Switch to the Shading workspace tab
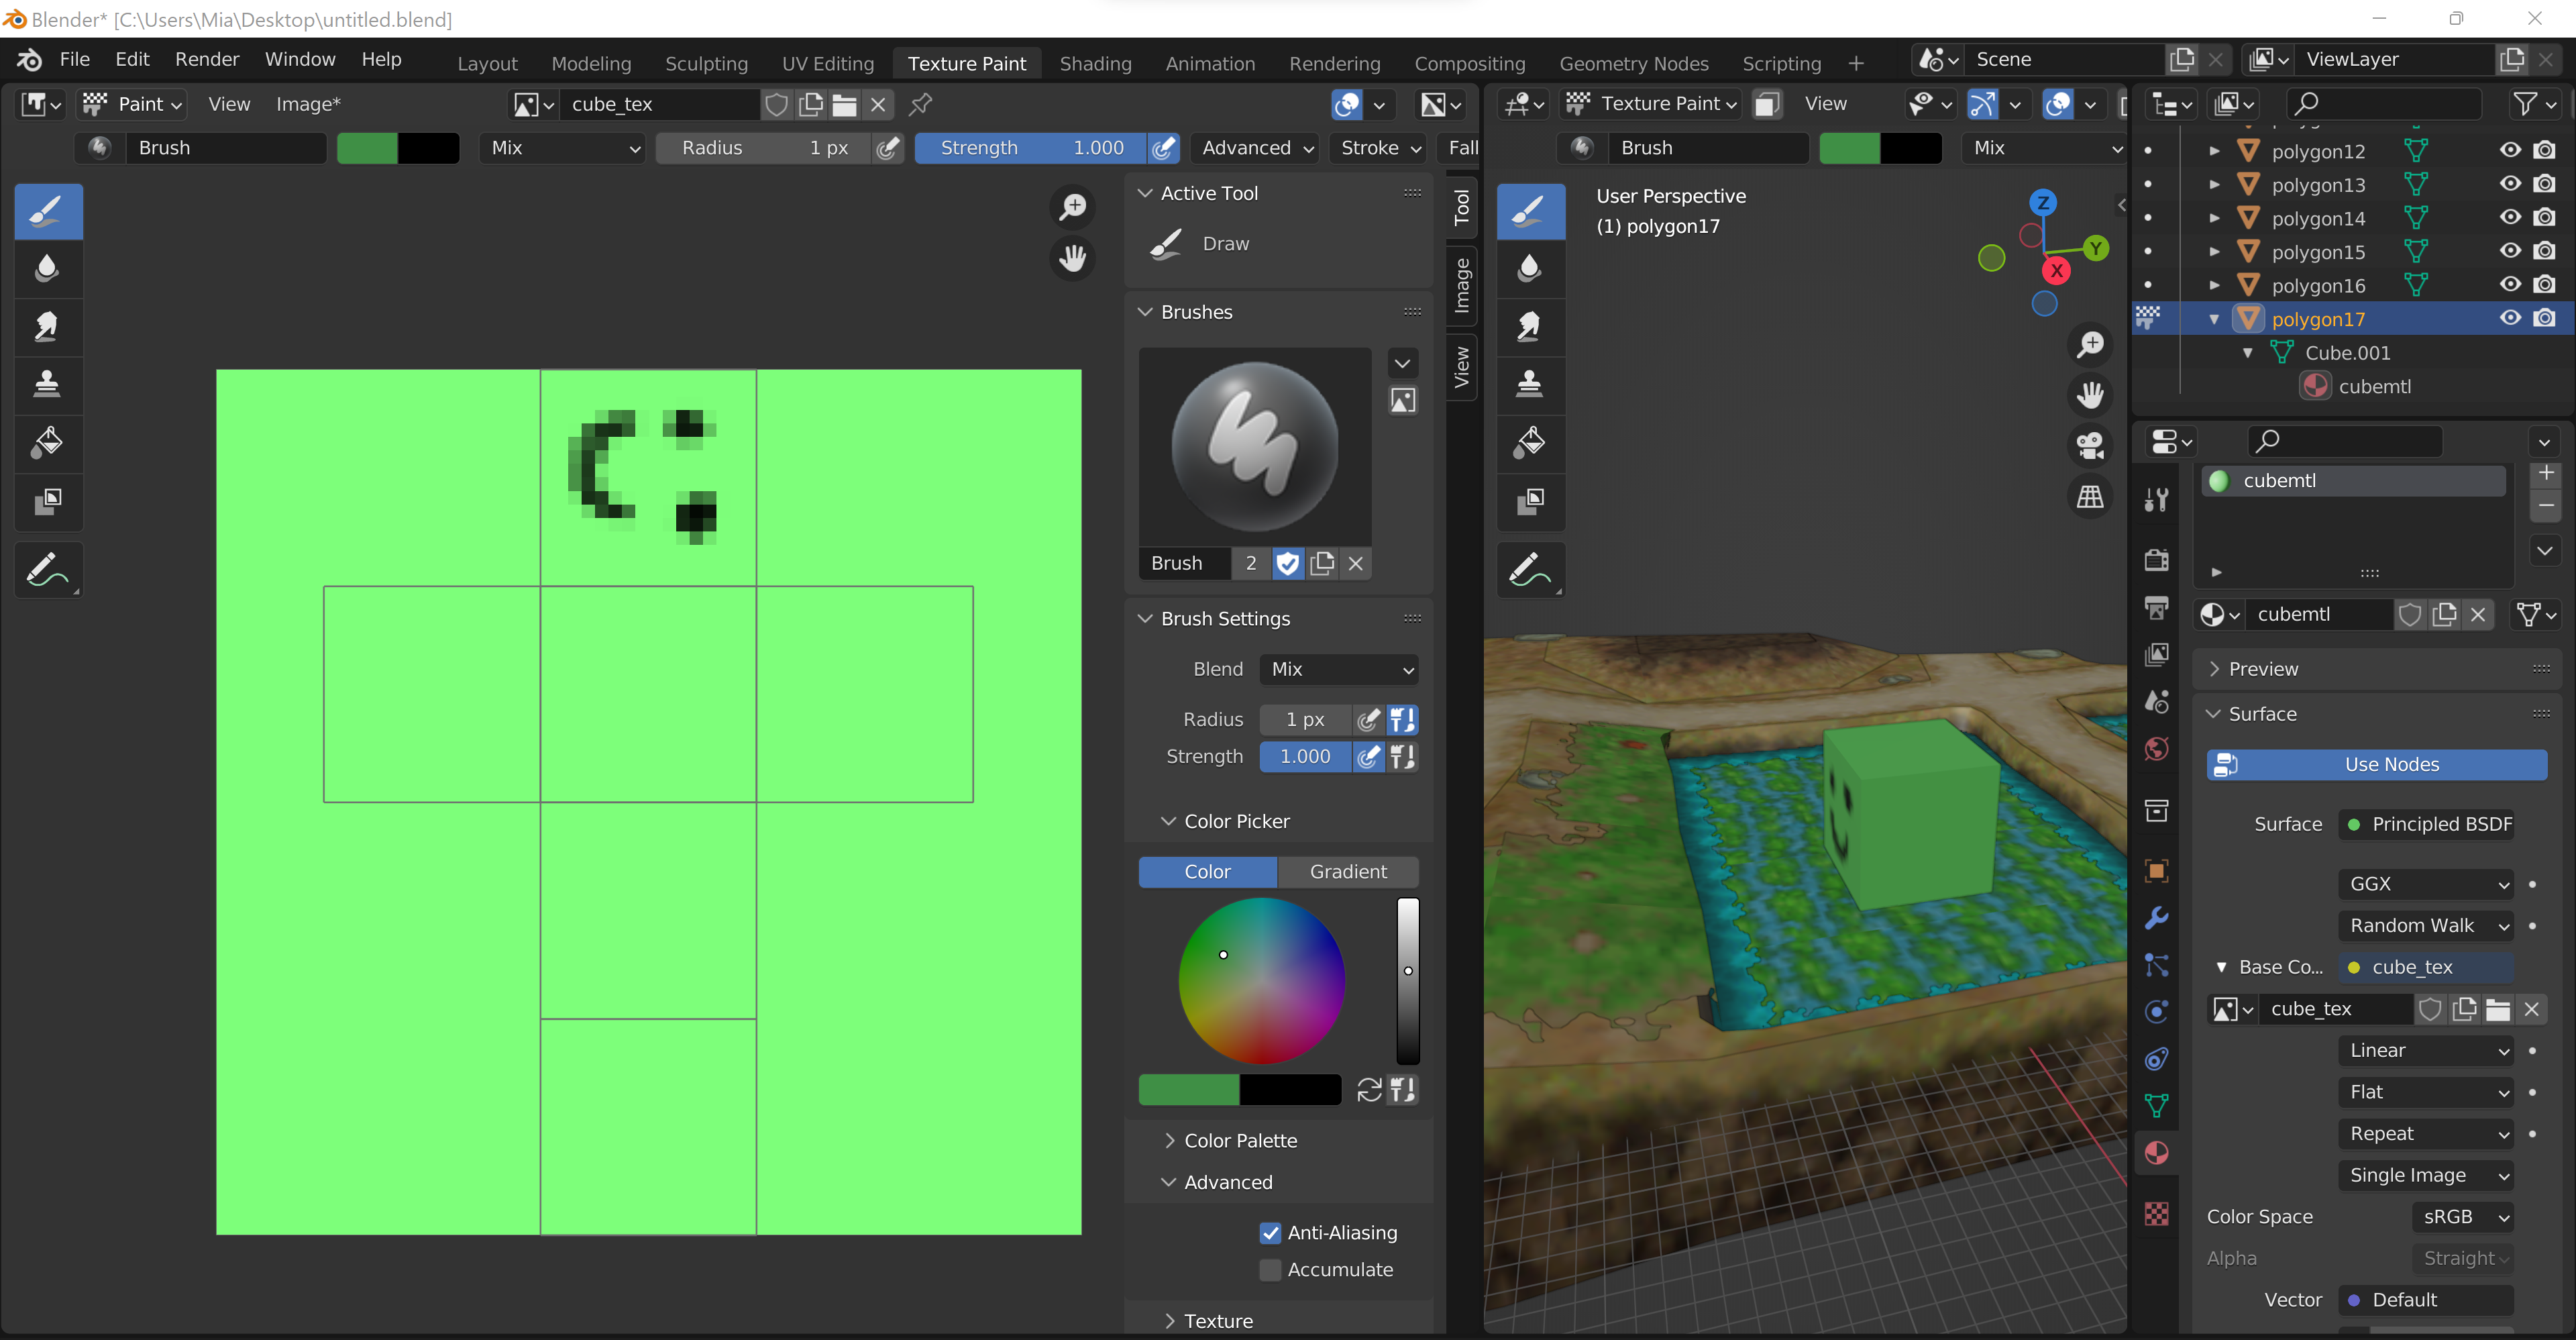2576x1340 pixels. [x=1095, y=63]
